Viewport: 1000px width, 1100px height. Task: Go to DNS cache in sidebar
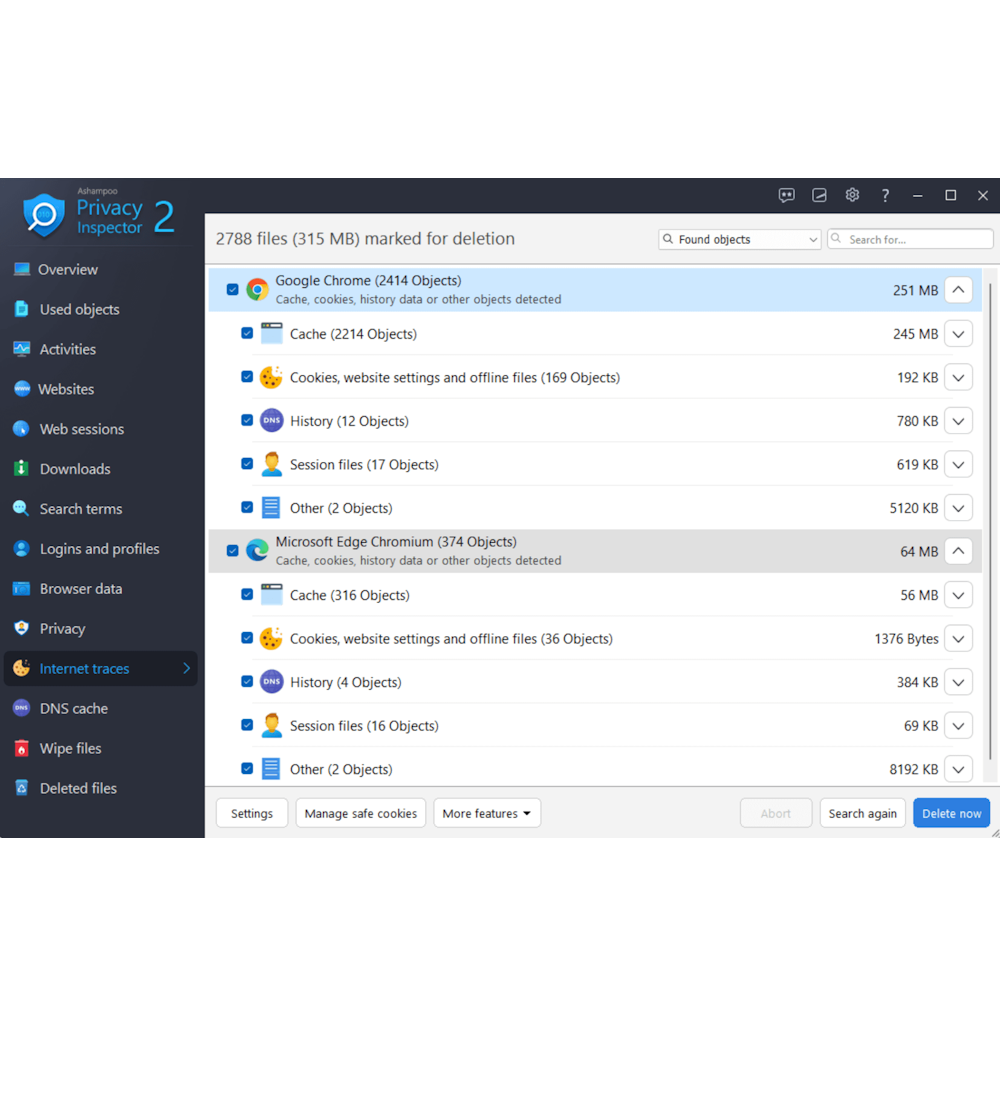coord(73,708)
